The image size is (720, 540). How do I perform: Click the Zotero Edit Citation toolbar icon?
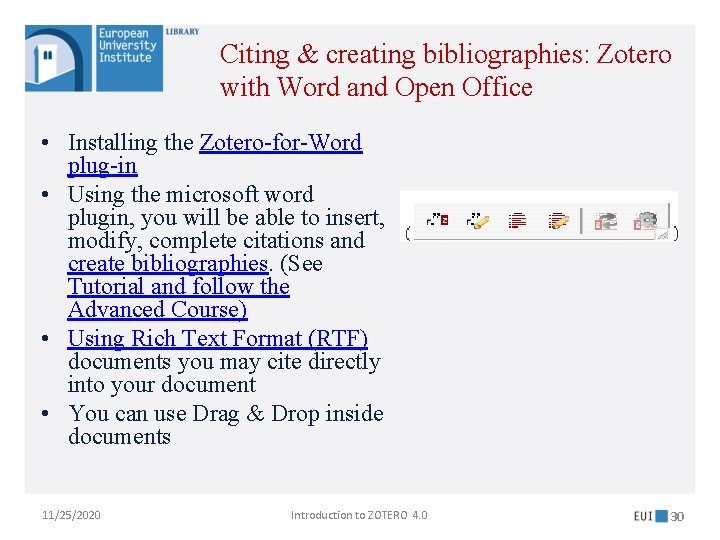coord(478,221)
